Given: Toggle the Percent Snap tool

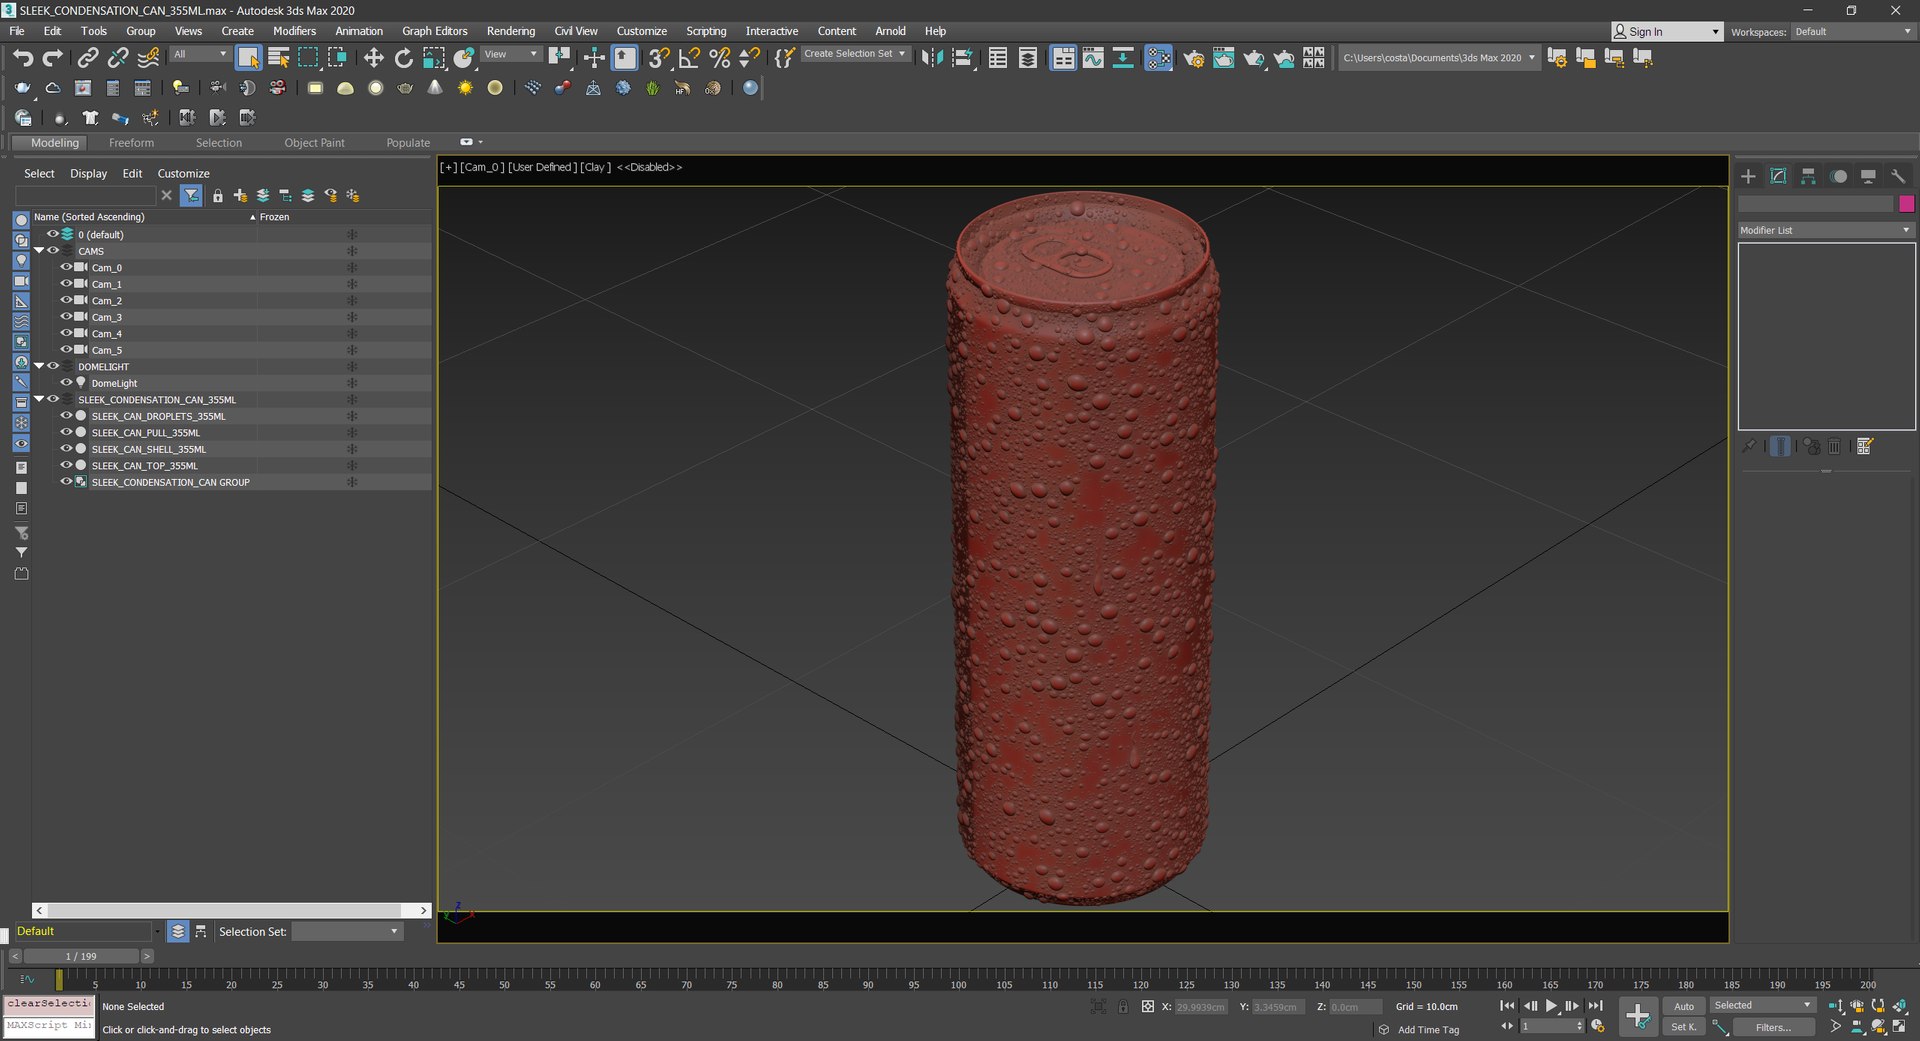Looking at the screenshot, I should click(x=719, y=58).
